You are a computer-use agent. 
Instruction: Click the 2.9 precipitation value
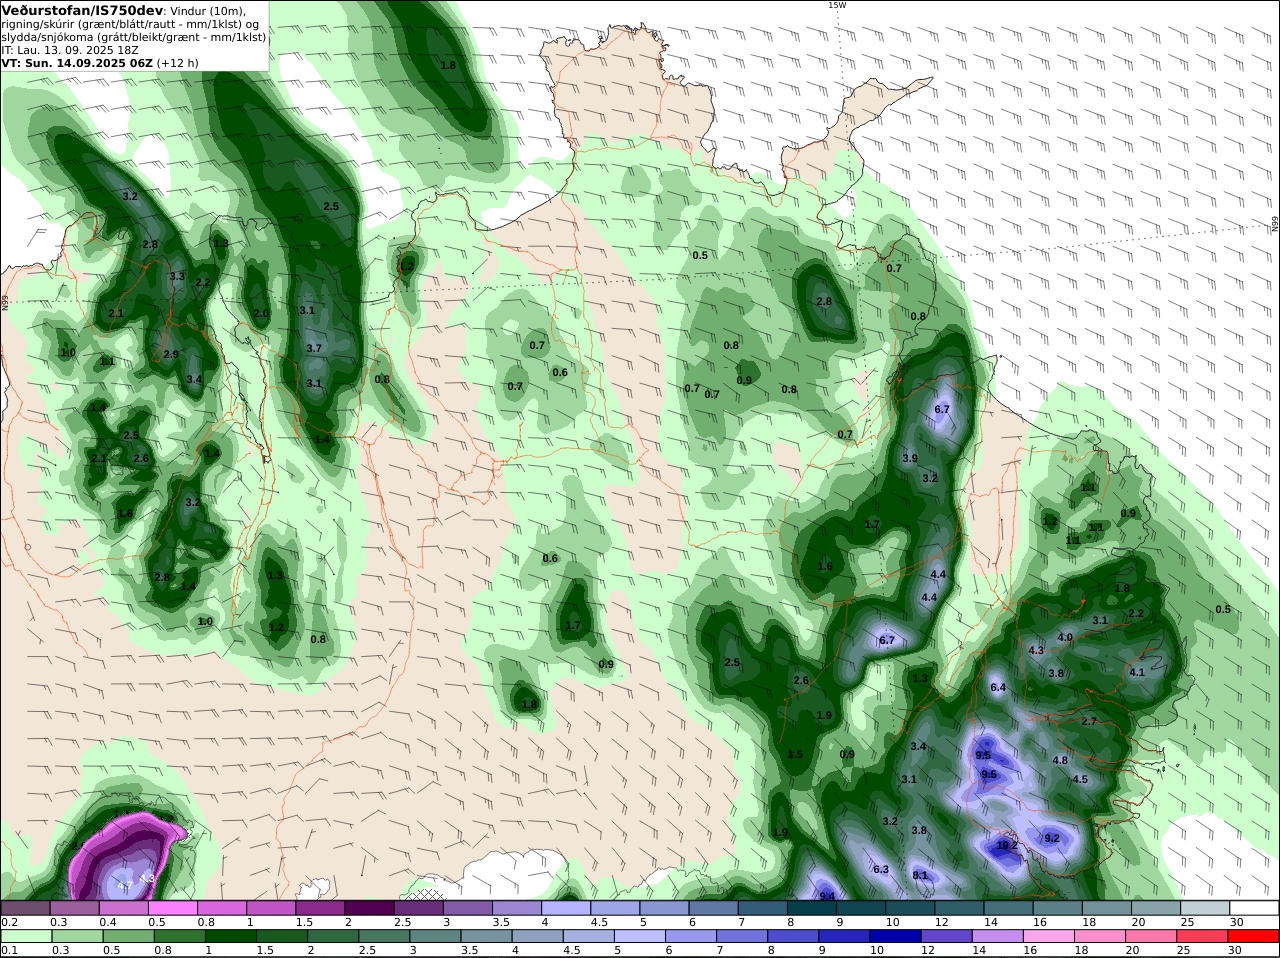[171, 355]
